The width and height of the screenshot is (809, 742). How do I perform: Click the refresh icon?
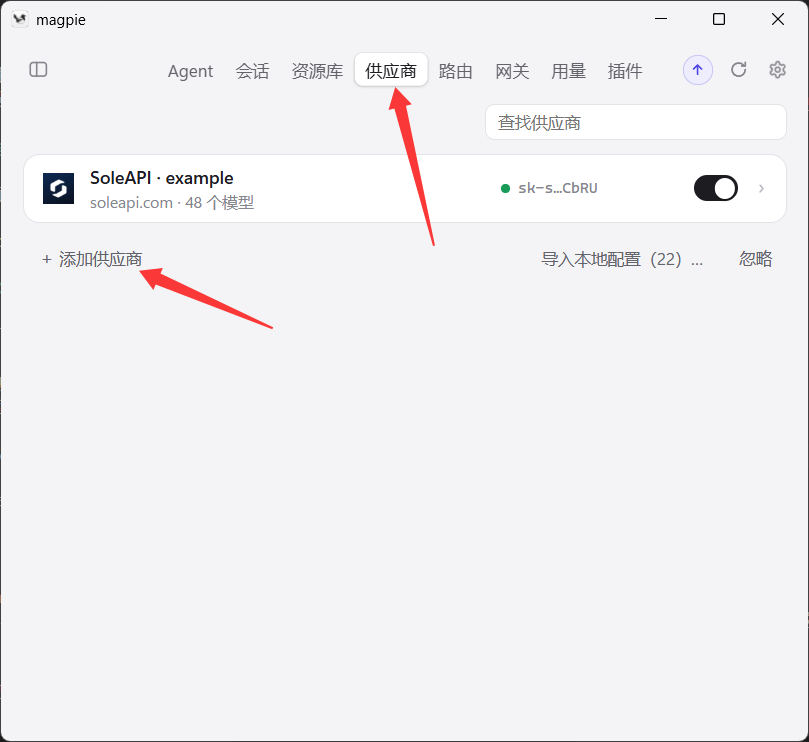(739, 70)
